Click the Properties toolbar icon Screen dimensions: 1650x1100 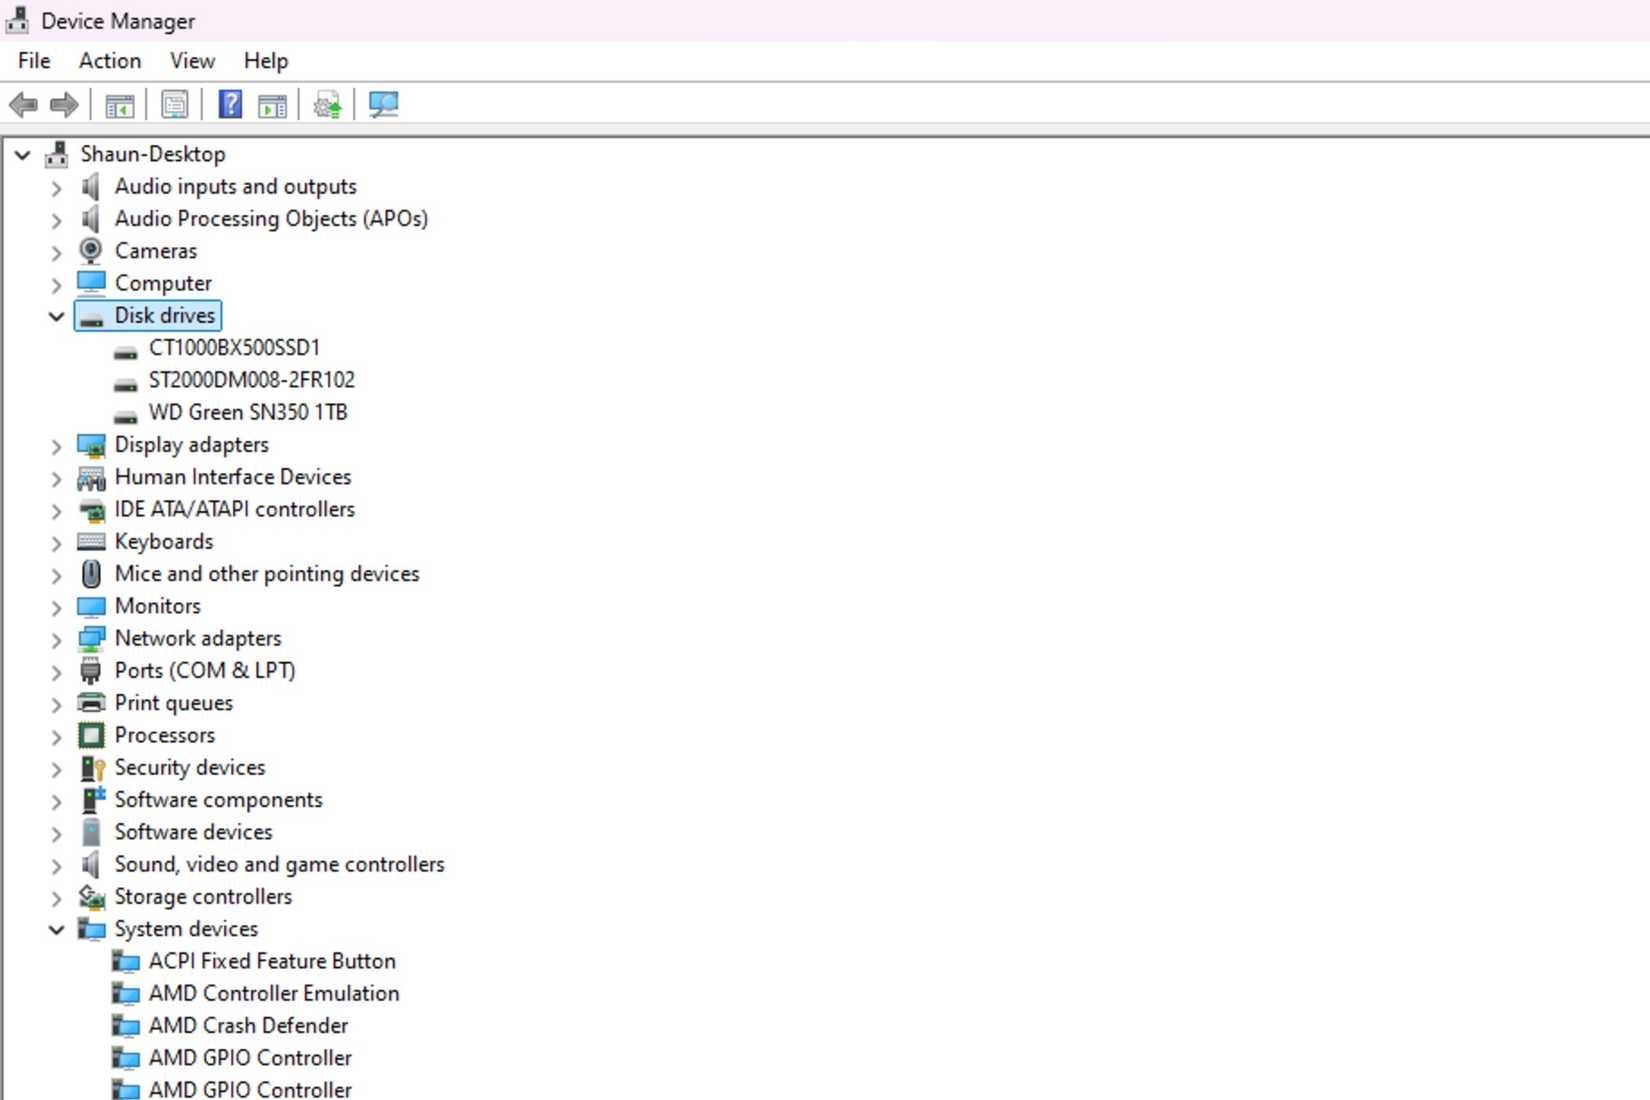175,105
